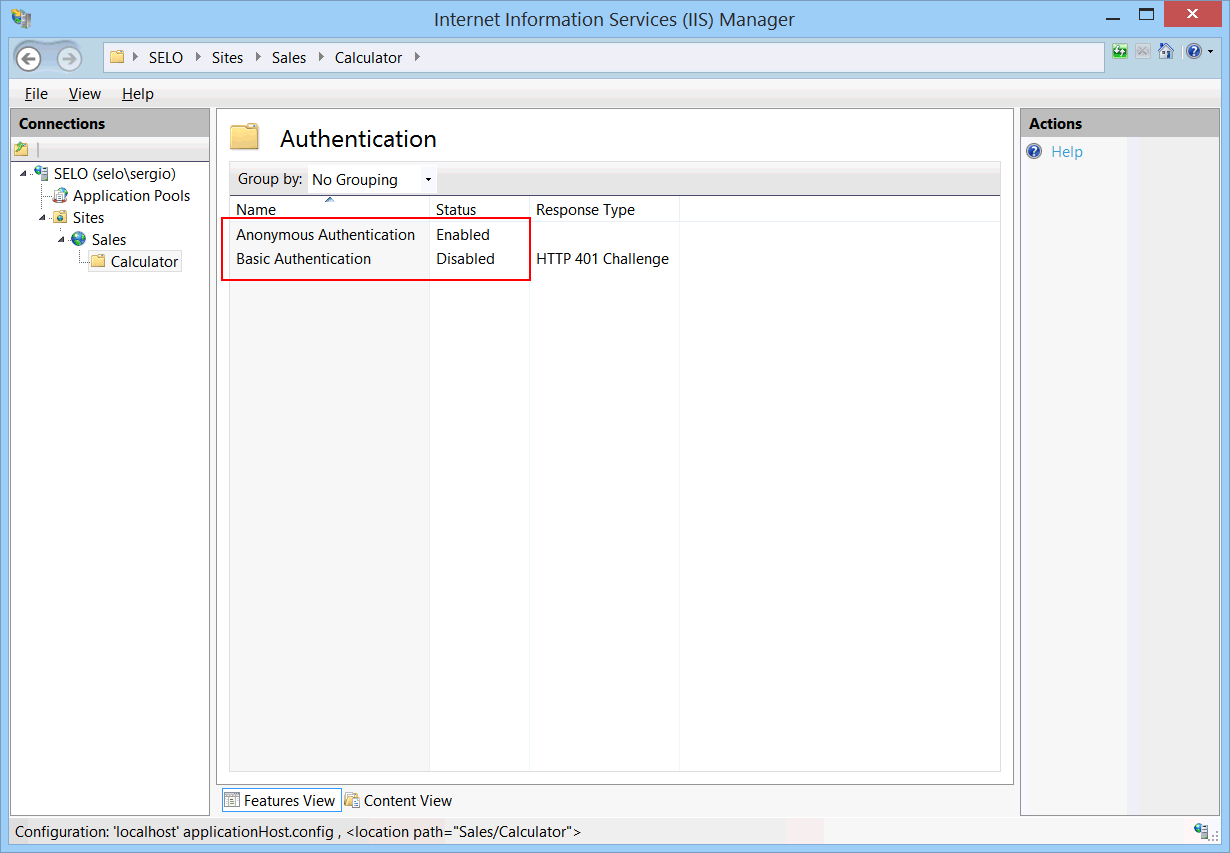Click the Connections panel header
The height and width of the screenshot is (853, 1230).
coord(110,124)
